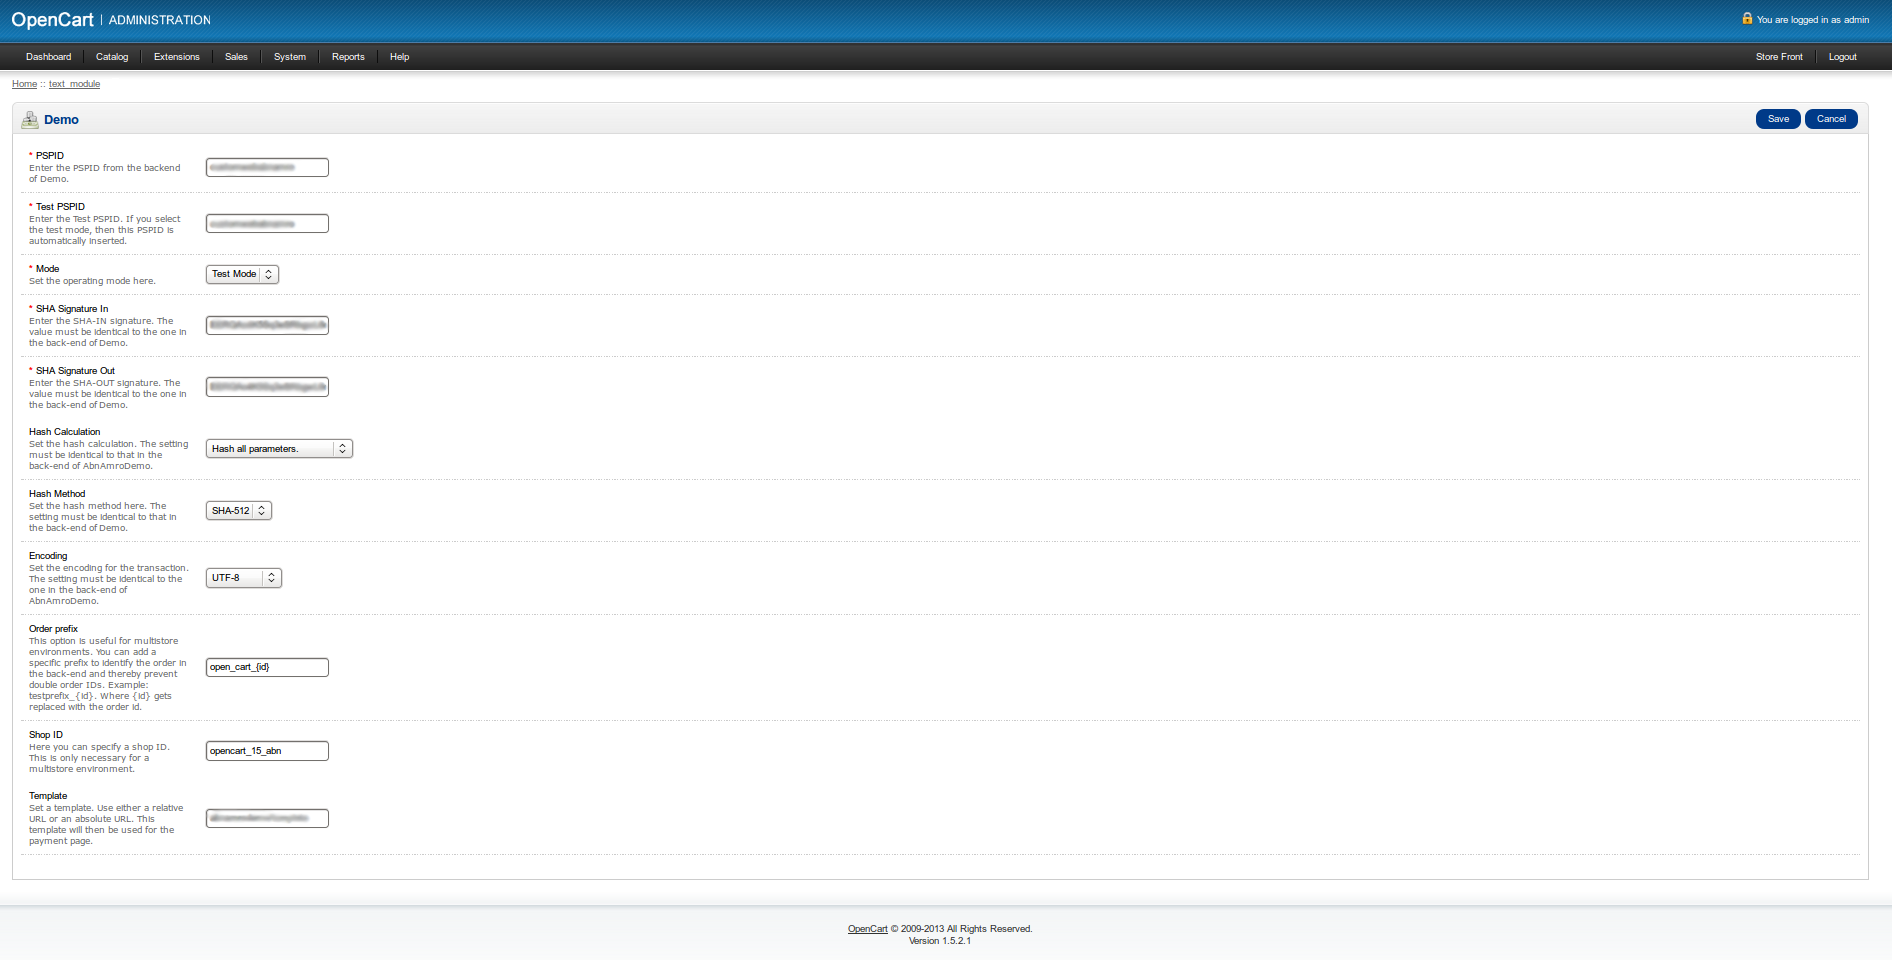
Task: Open the Hash Method SHA-512 dropdown
Action: tap(238, 511)
